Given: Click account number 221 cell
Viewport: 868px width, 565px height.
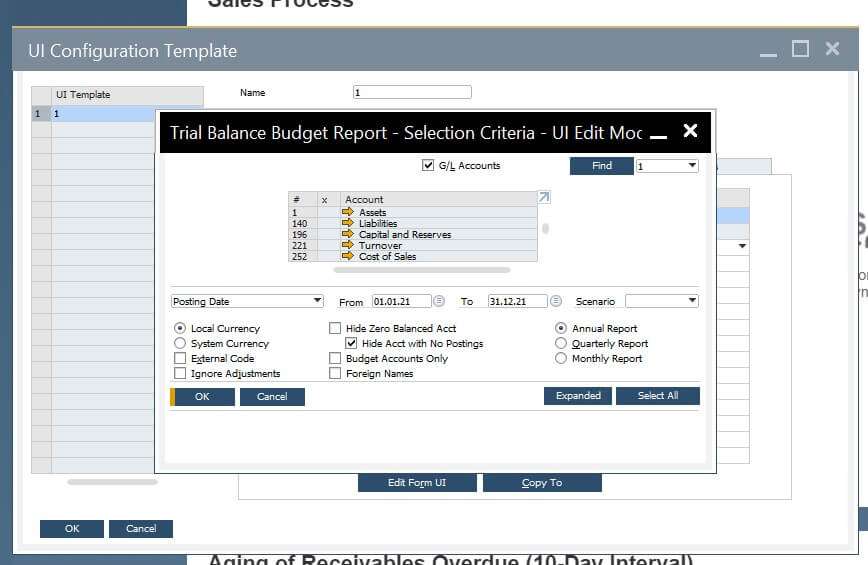Looking at the screenshot, I should point(303,246).
